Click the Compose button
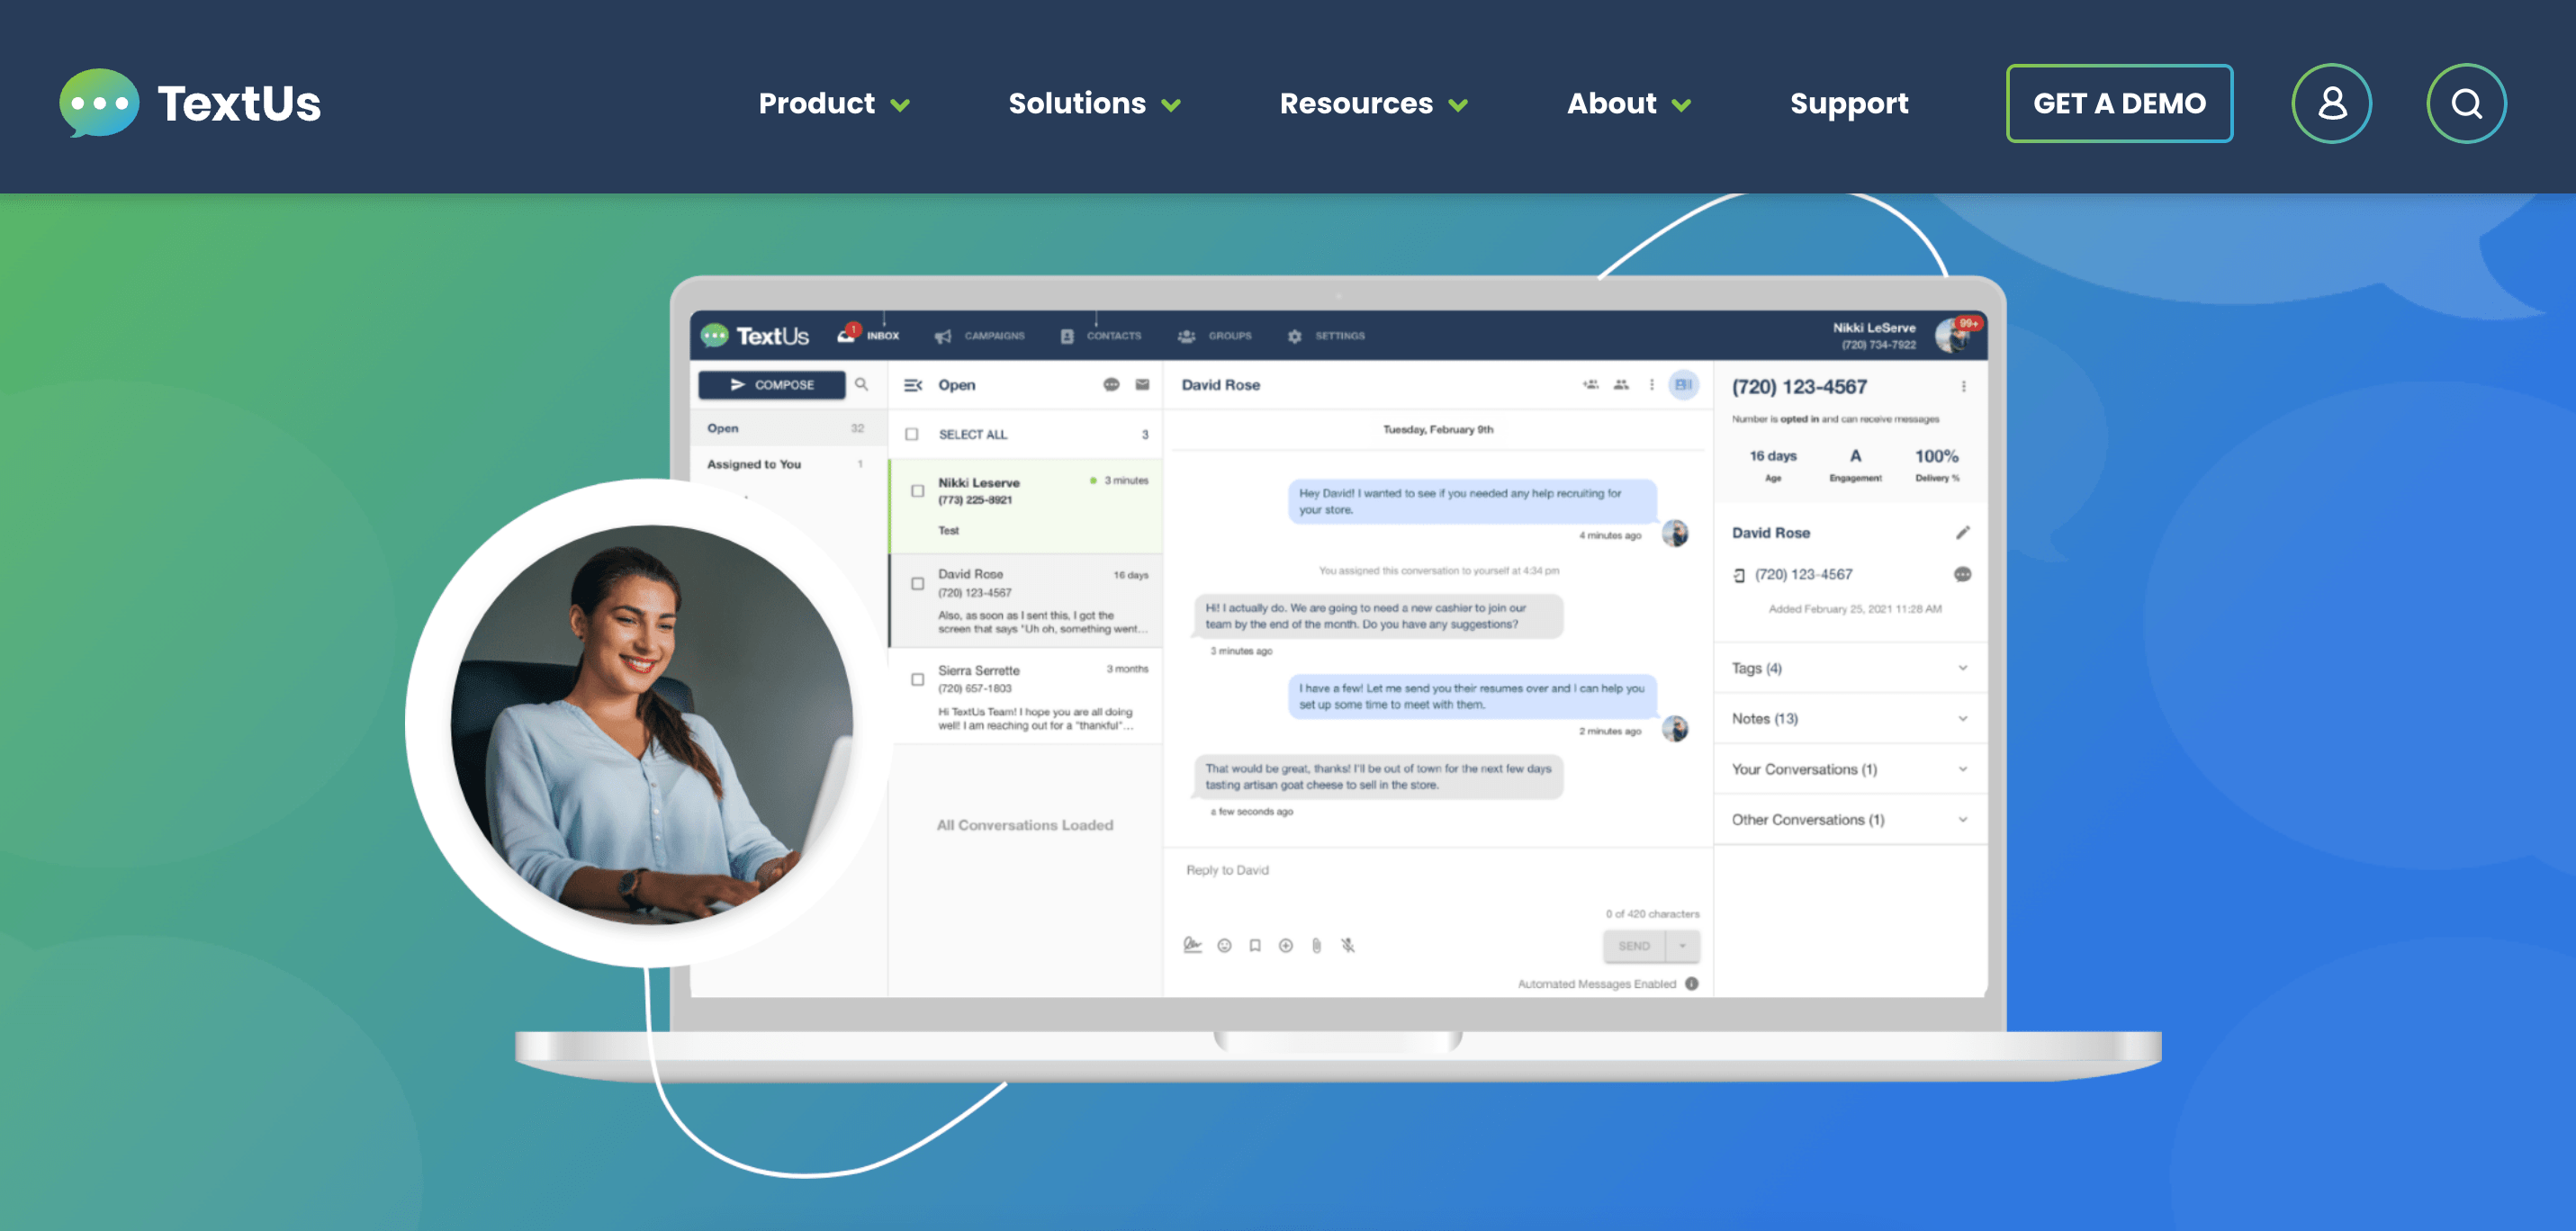 click(771, 384)
